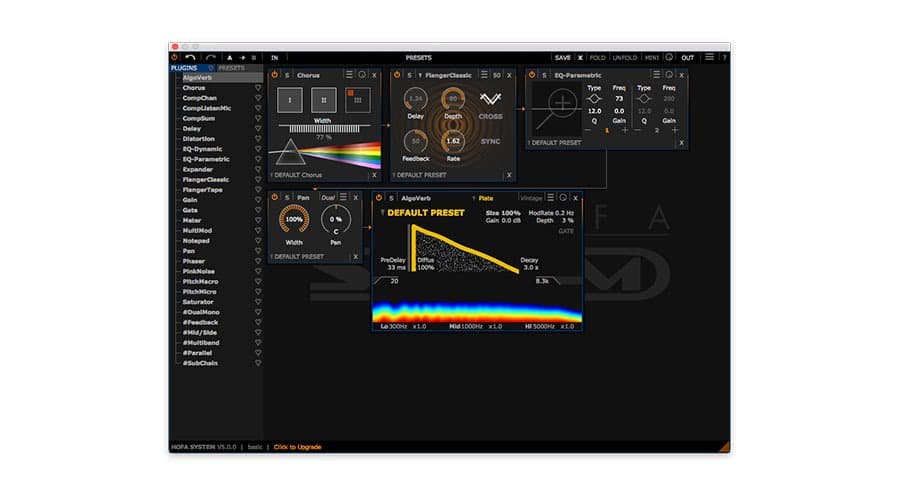Click the SAVE button in top bar

pyautogui.click(x=562, y=57)
